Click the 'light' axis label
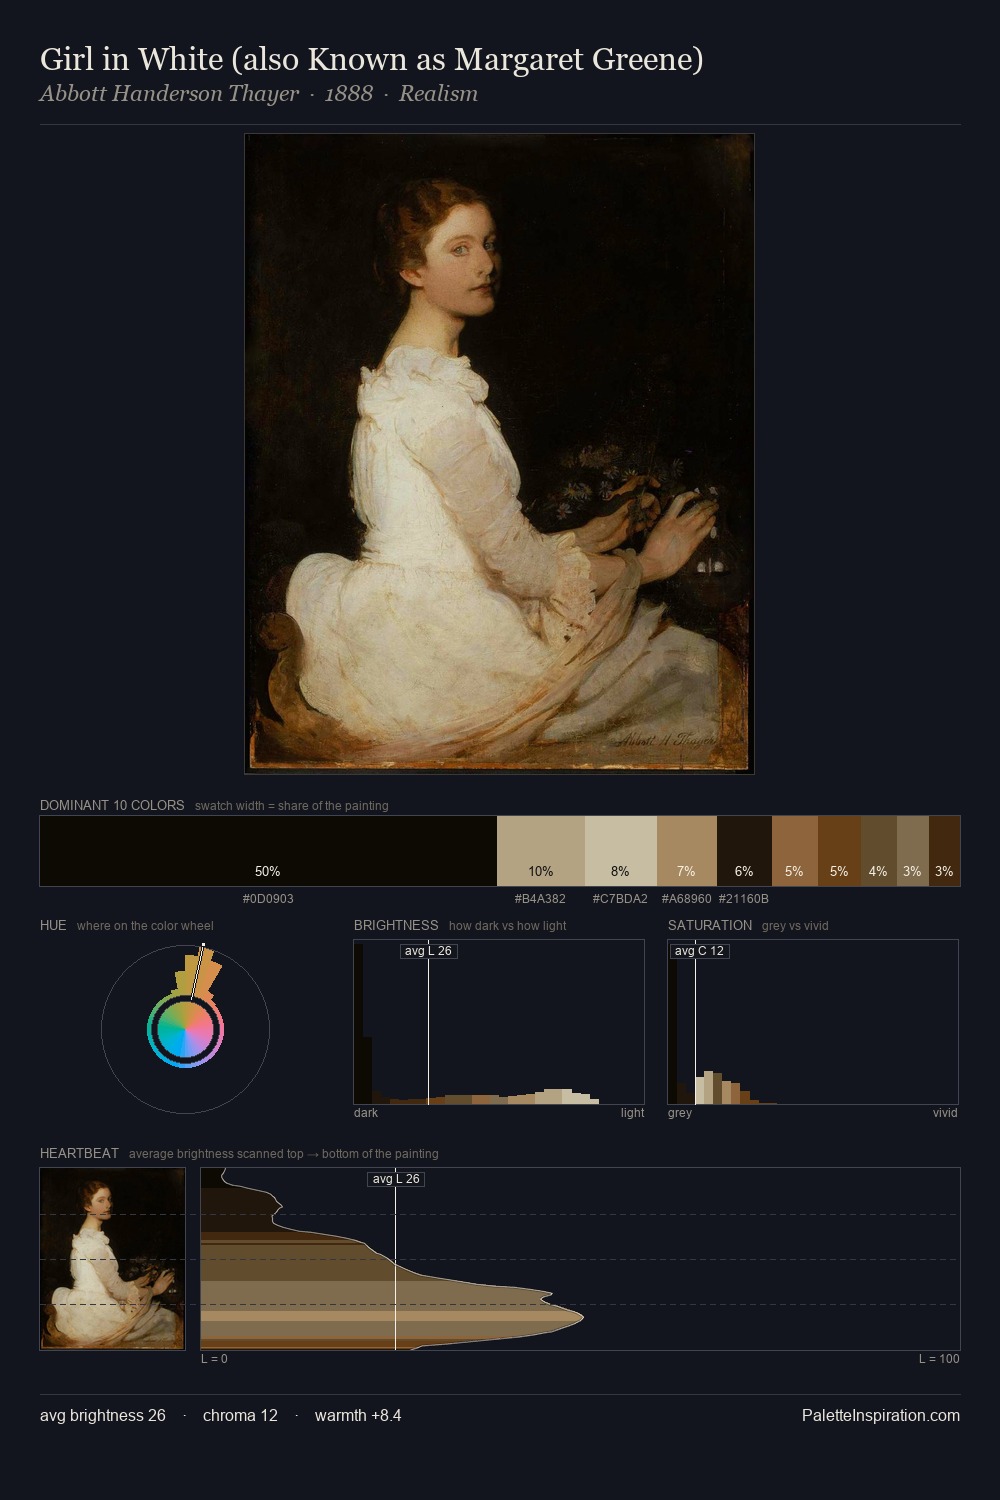 click(x=632, y=1113)
